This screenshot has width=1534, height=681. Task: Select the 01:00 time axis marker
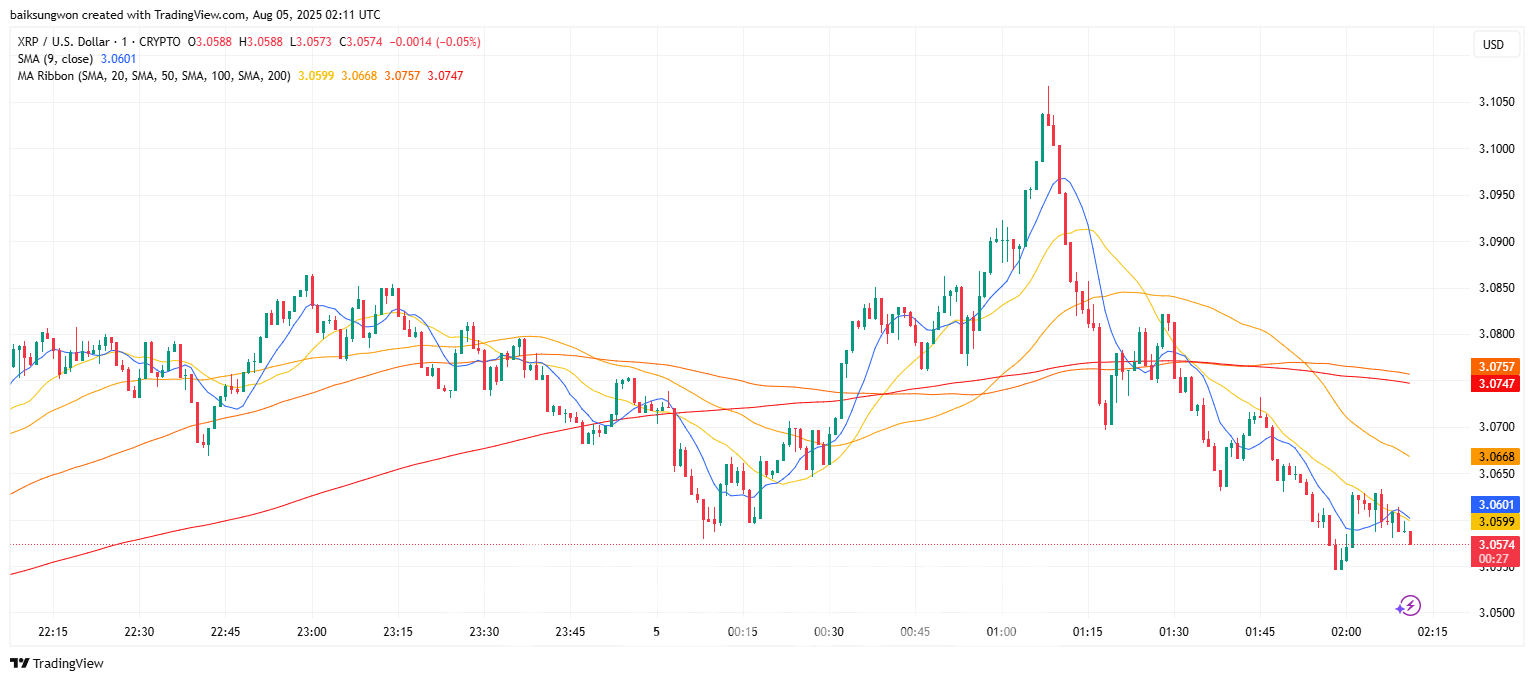[x=1001, y=632]
